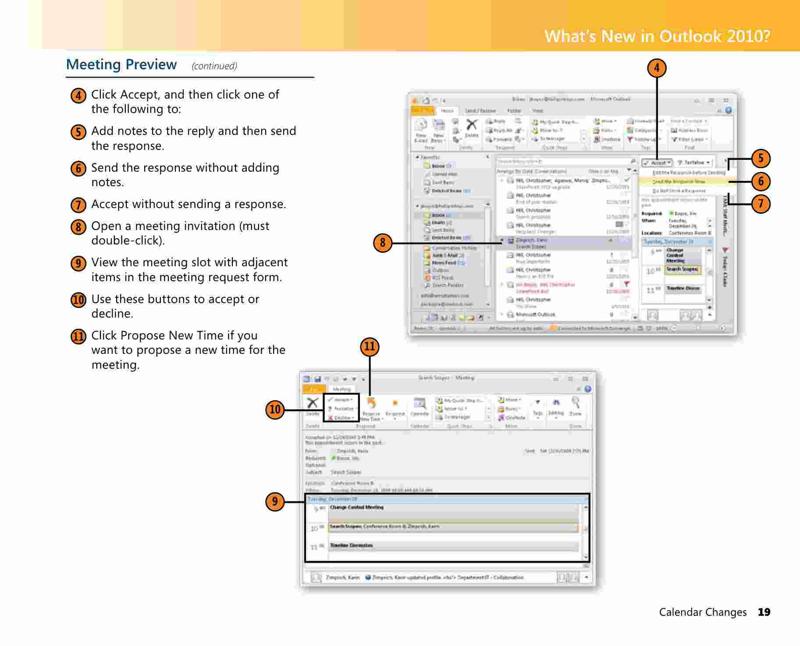Click Search Scopes appointment in reading pane calendar
The width and height of the screenshot is (800, 646).
pos(683,269)
